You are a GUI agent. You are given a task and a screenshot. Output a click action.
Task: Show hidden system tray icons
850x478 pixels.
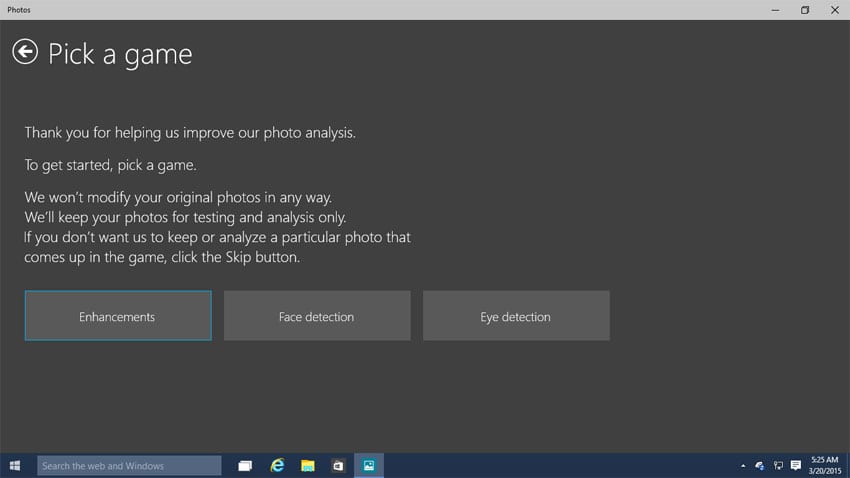coord(742,466)
